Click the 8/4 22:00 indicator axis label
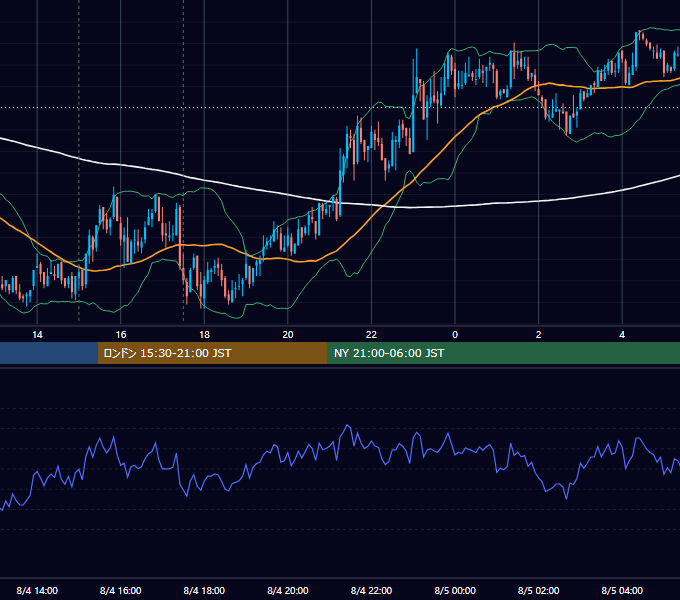 coord(371,590)
